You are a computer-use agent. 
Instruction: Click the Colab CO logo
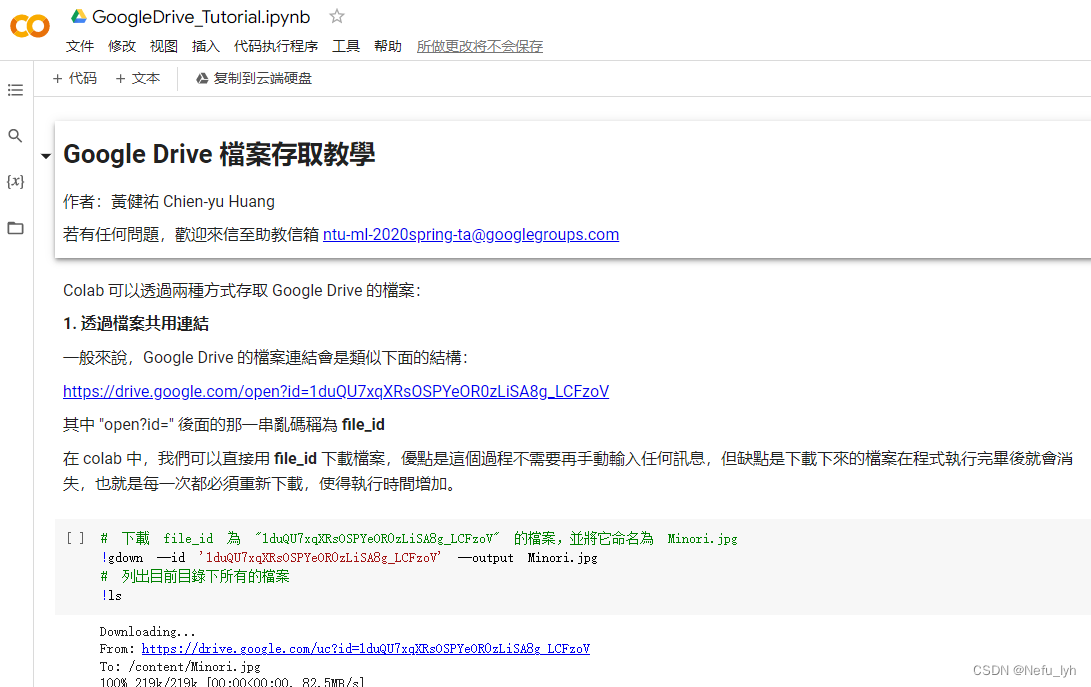point(29,27)
